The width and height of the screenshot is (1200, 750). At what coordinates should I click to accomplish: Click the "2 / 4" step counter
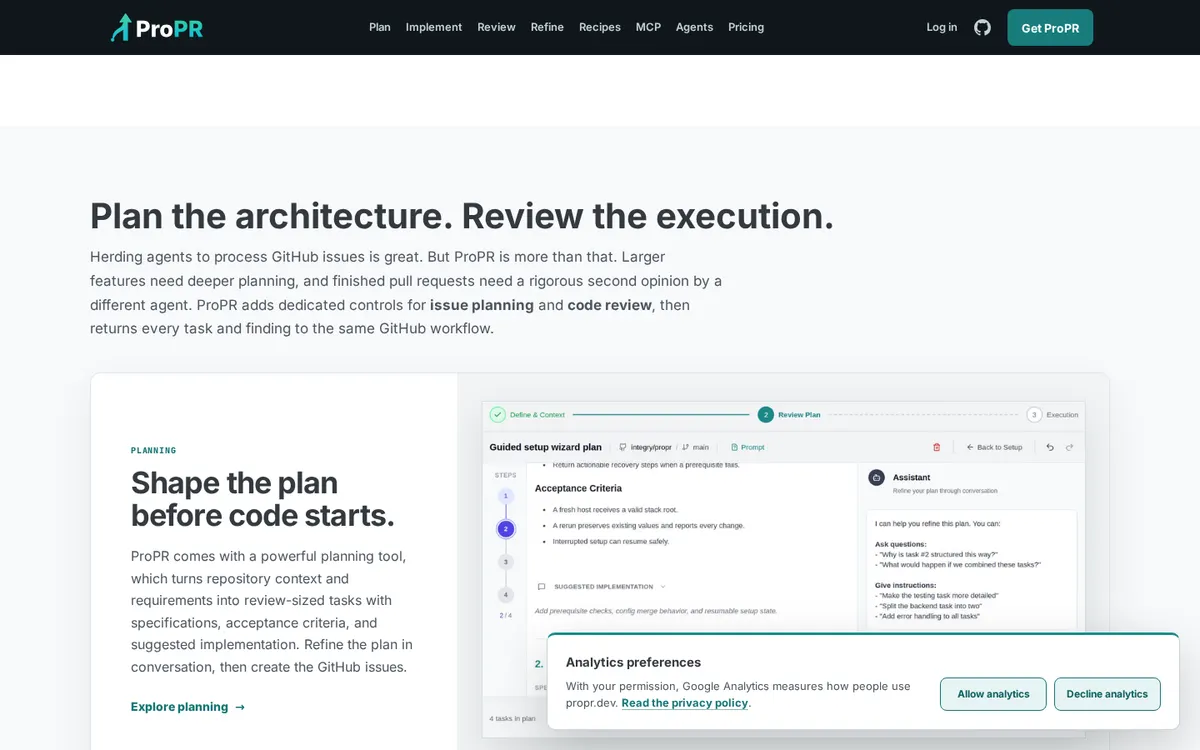[506, 615]
